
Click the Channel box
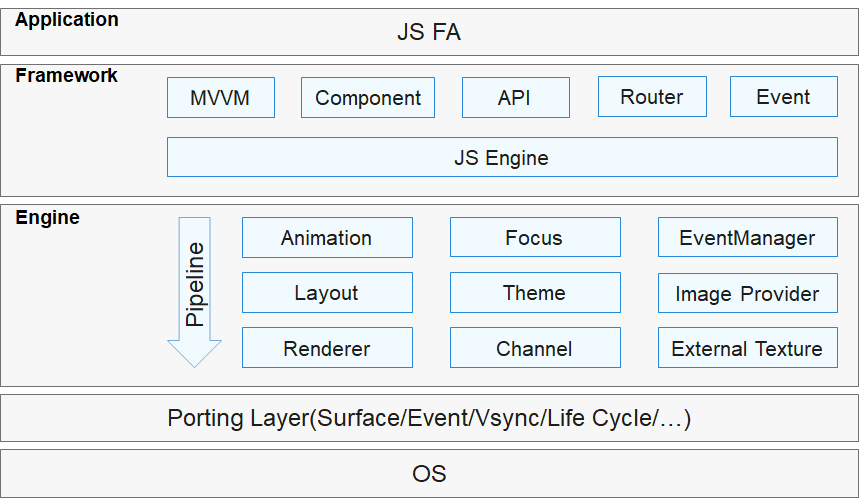click(534, 348)
